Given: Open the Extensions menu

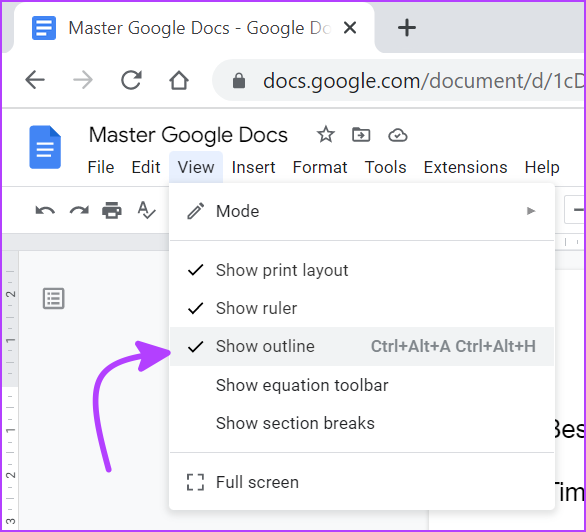Looking at the screenshot, I should coord(465,167).
